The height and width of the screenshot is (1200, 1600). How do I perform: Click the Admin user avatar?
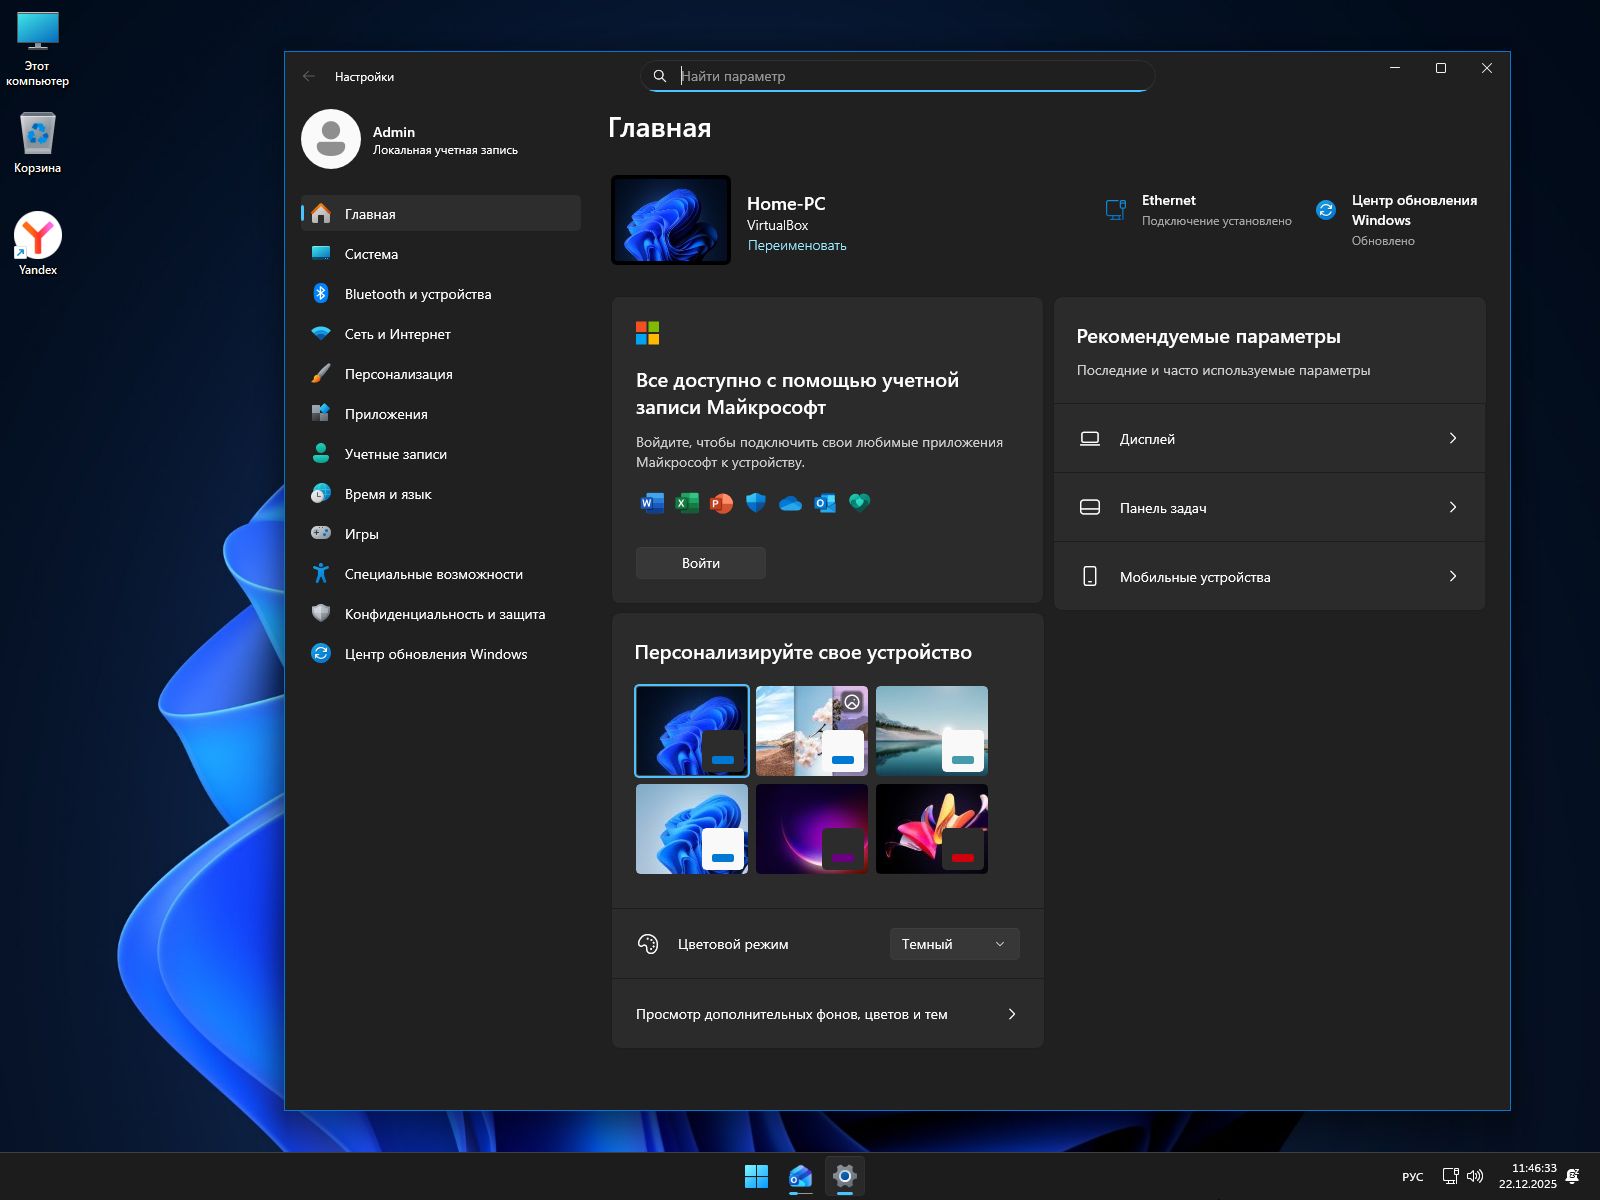(x=331, y=139)
